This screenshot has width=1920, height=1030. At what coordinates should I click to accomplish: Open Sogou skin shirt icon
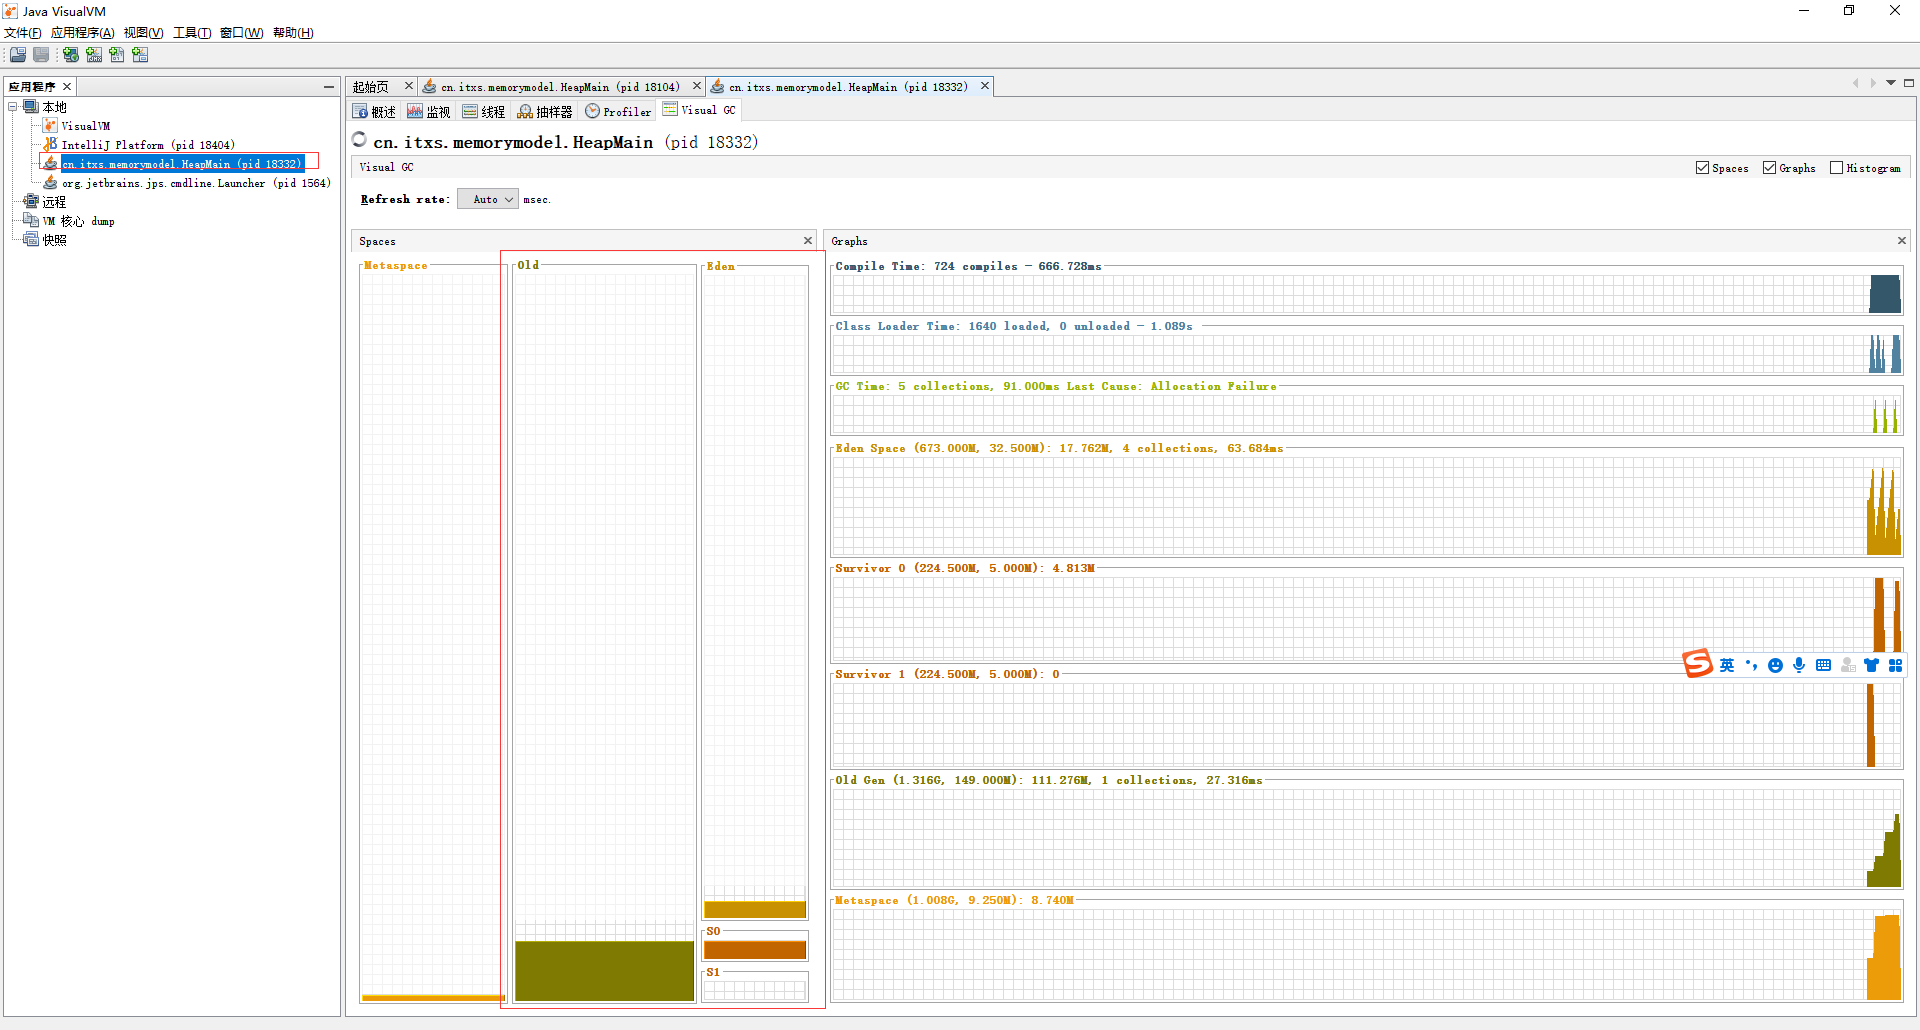(1871, 666)
